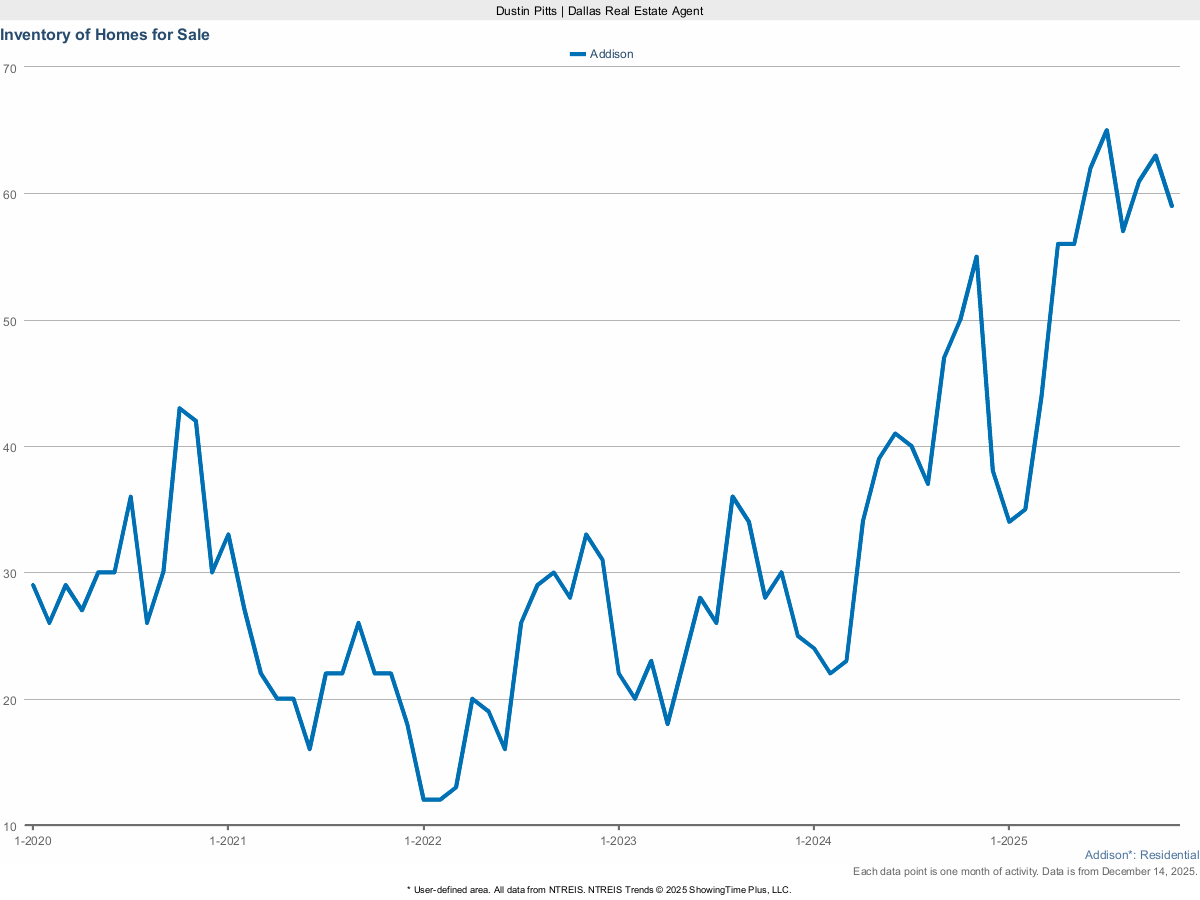1200x900 pixels.
Task: Click the lowest dip of the line near 1-2022
Action: coord(430,800)
